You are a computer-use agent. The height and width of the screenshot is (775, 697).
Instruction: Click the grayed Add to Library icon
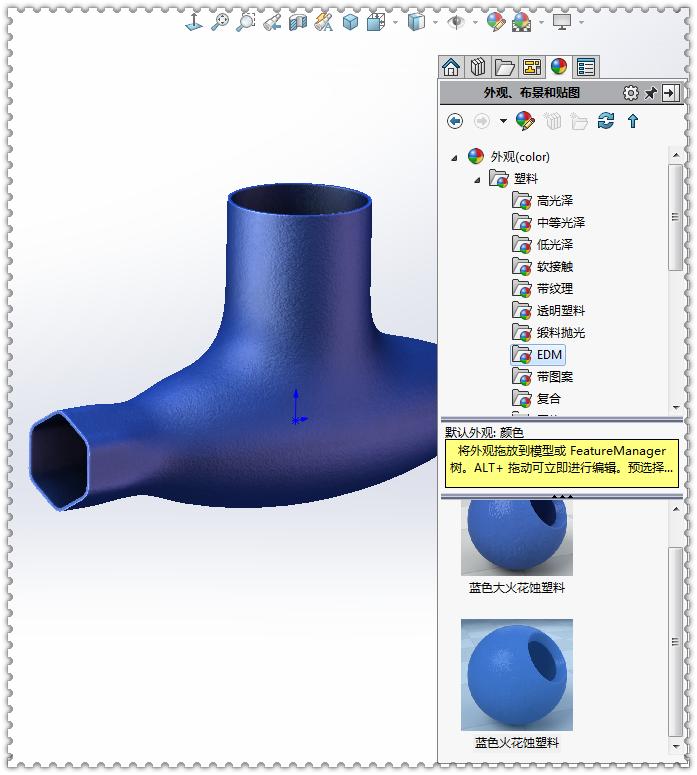click(553, 121)
